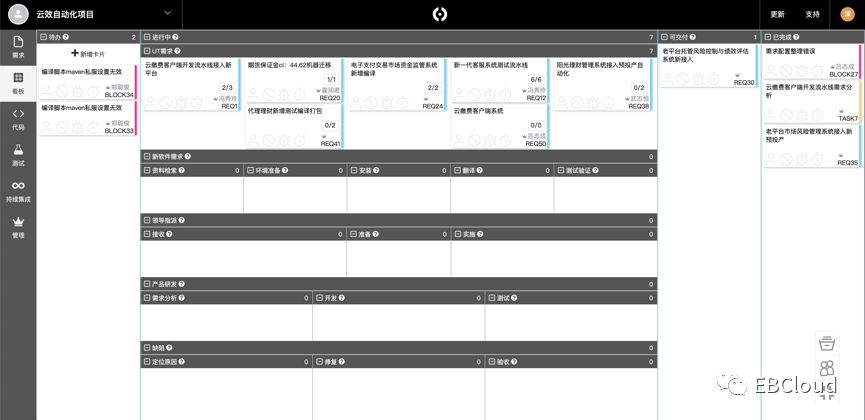Viewport: 865px width, 420px height.
Task: Collapse the 待办 column
Action: pos(42,37)
